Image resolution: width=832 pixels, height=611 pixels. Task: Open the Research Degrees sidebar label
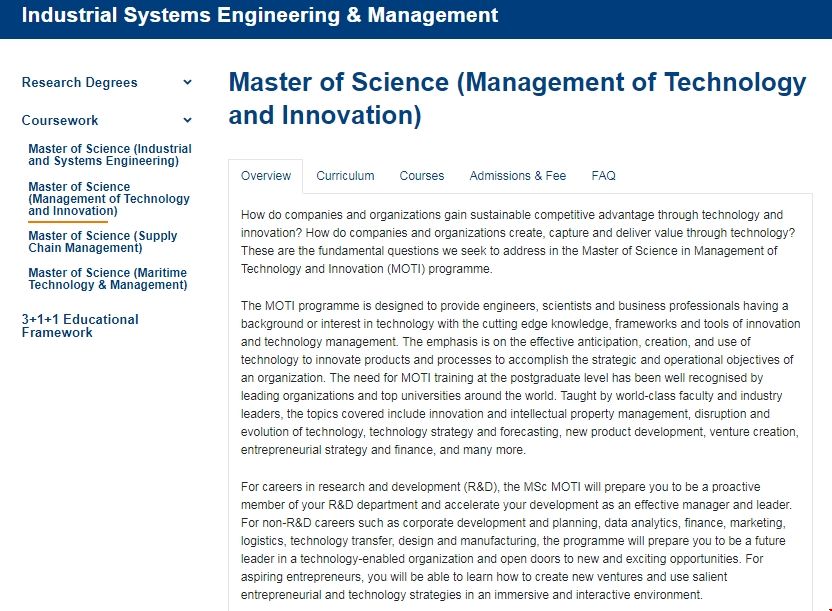[x=80, y=83]
